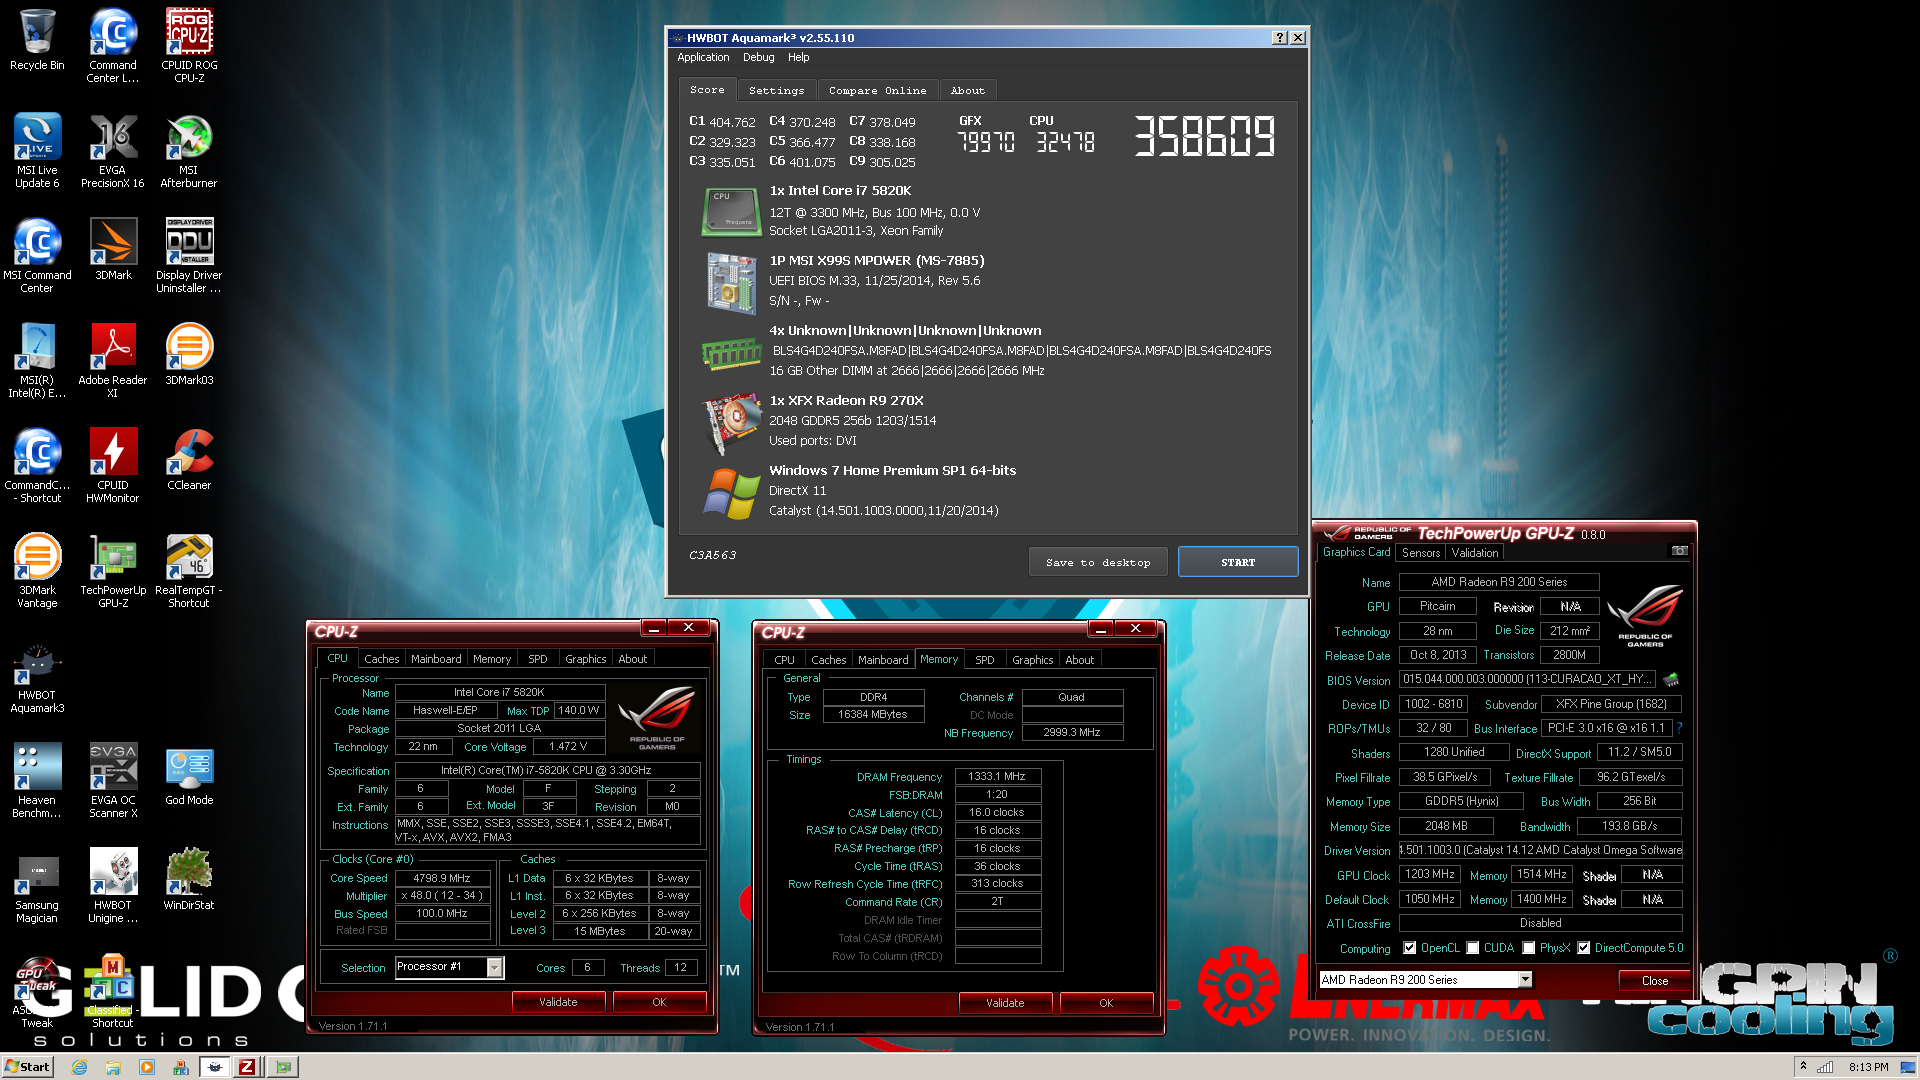Open Display Driver Uninstaller icon

click(189, 256)
